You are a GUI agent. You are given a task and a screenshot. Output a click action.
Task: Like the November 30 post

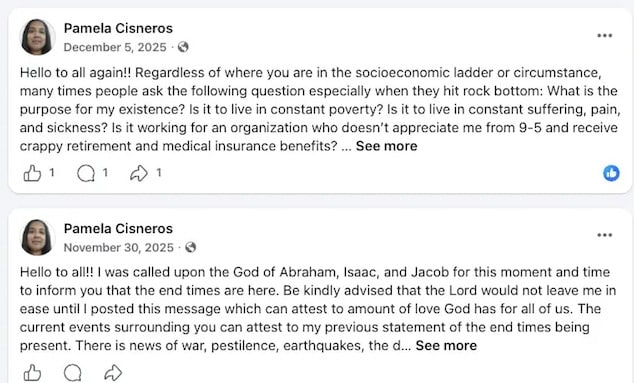coord(32,373)
